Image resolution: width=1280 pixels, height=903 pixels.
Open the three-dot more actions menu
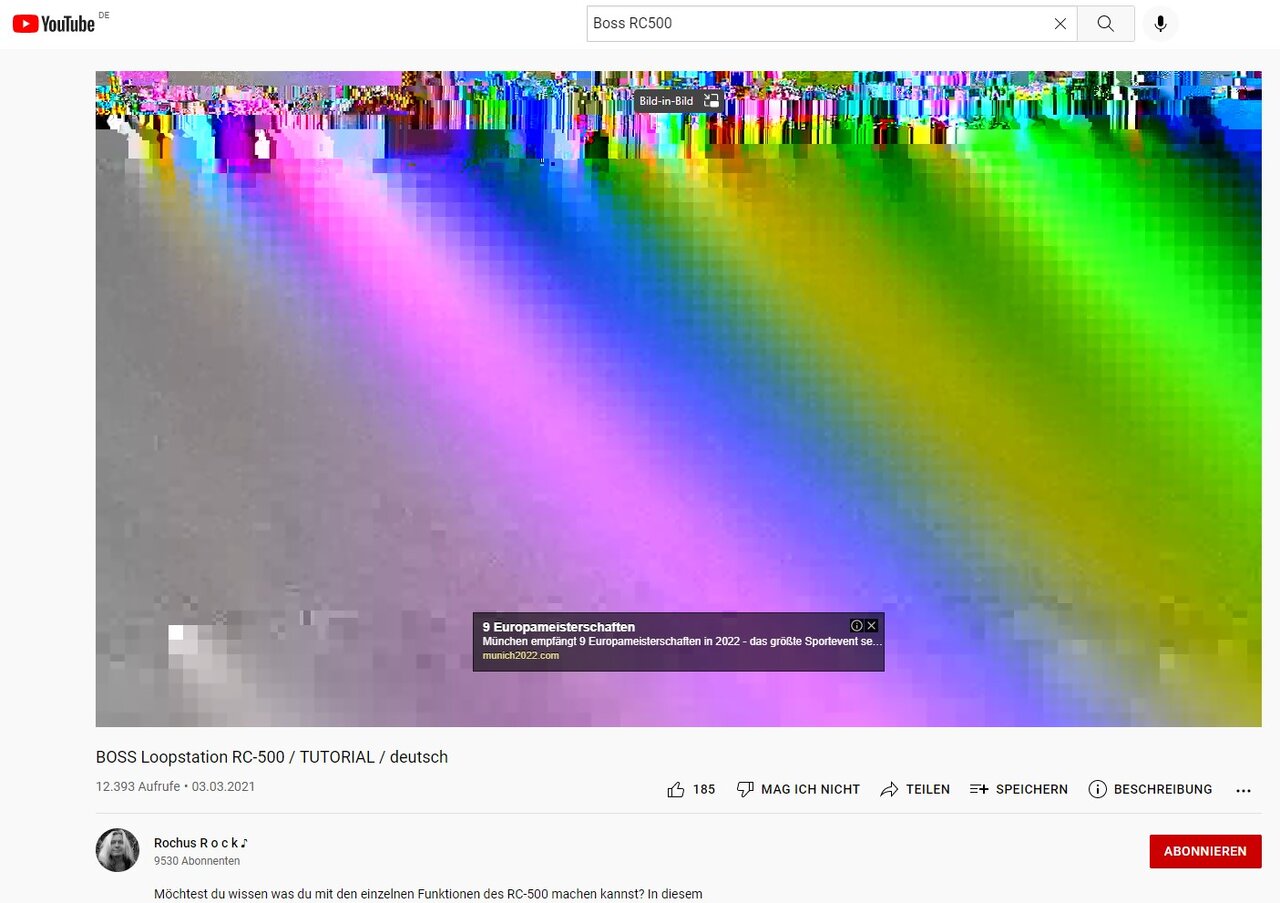[x=1243, y=790]
